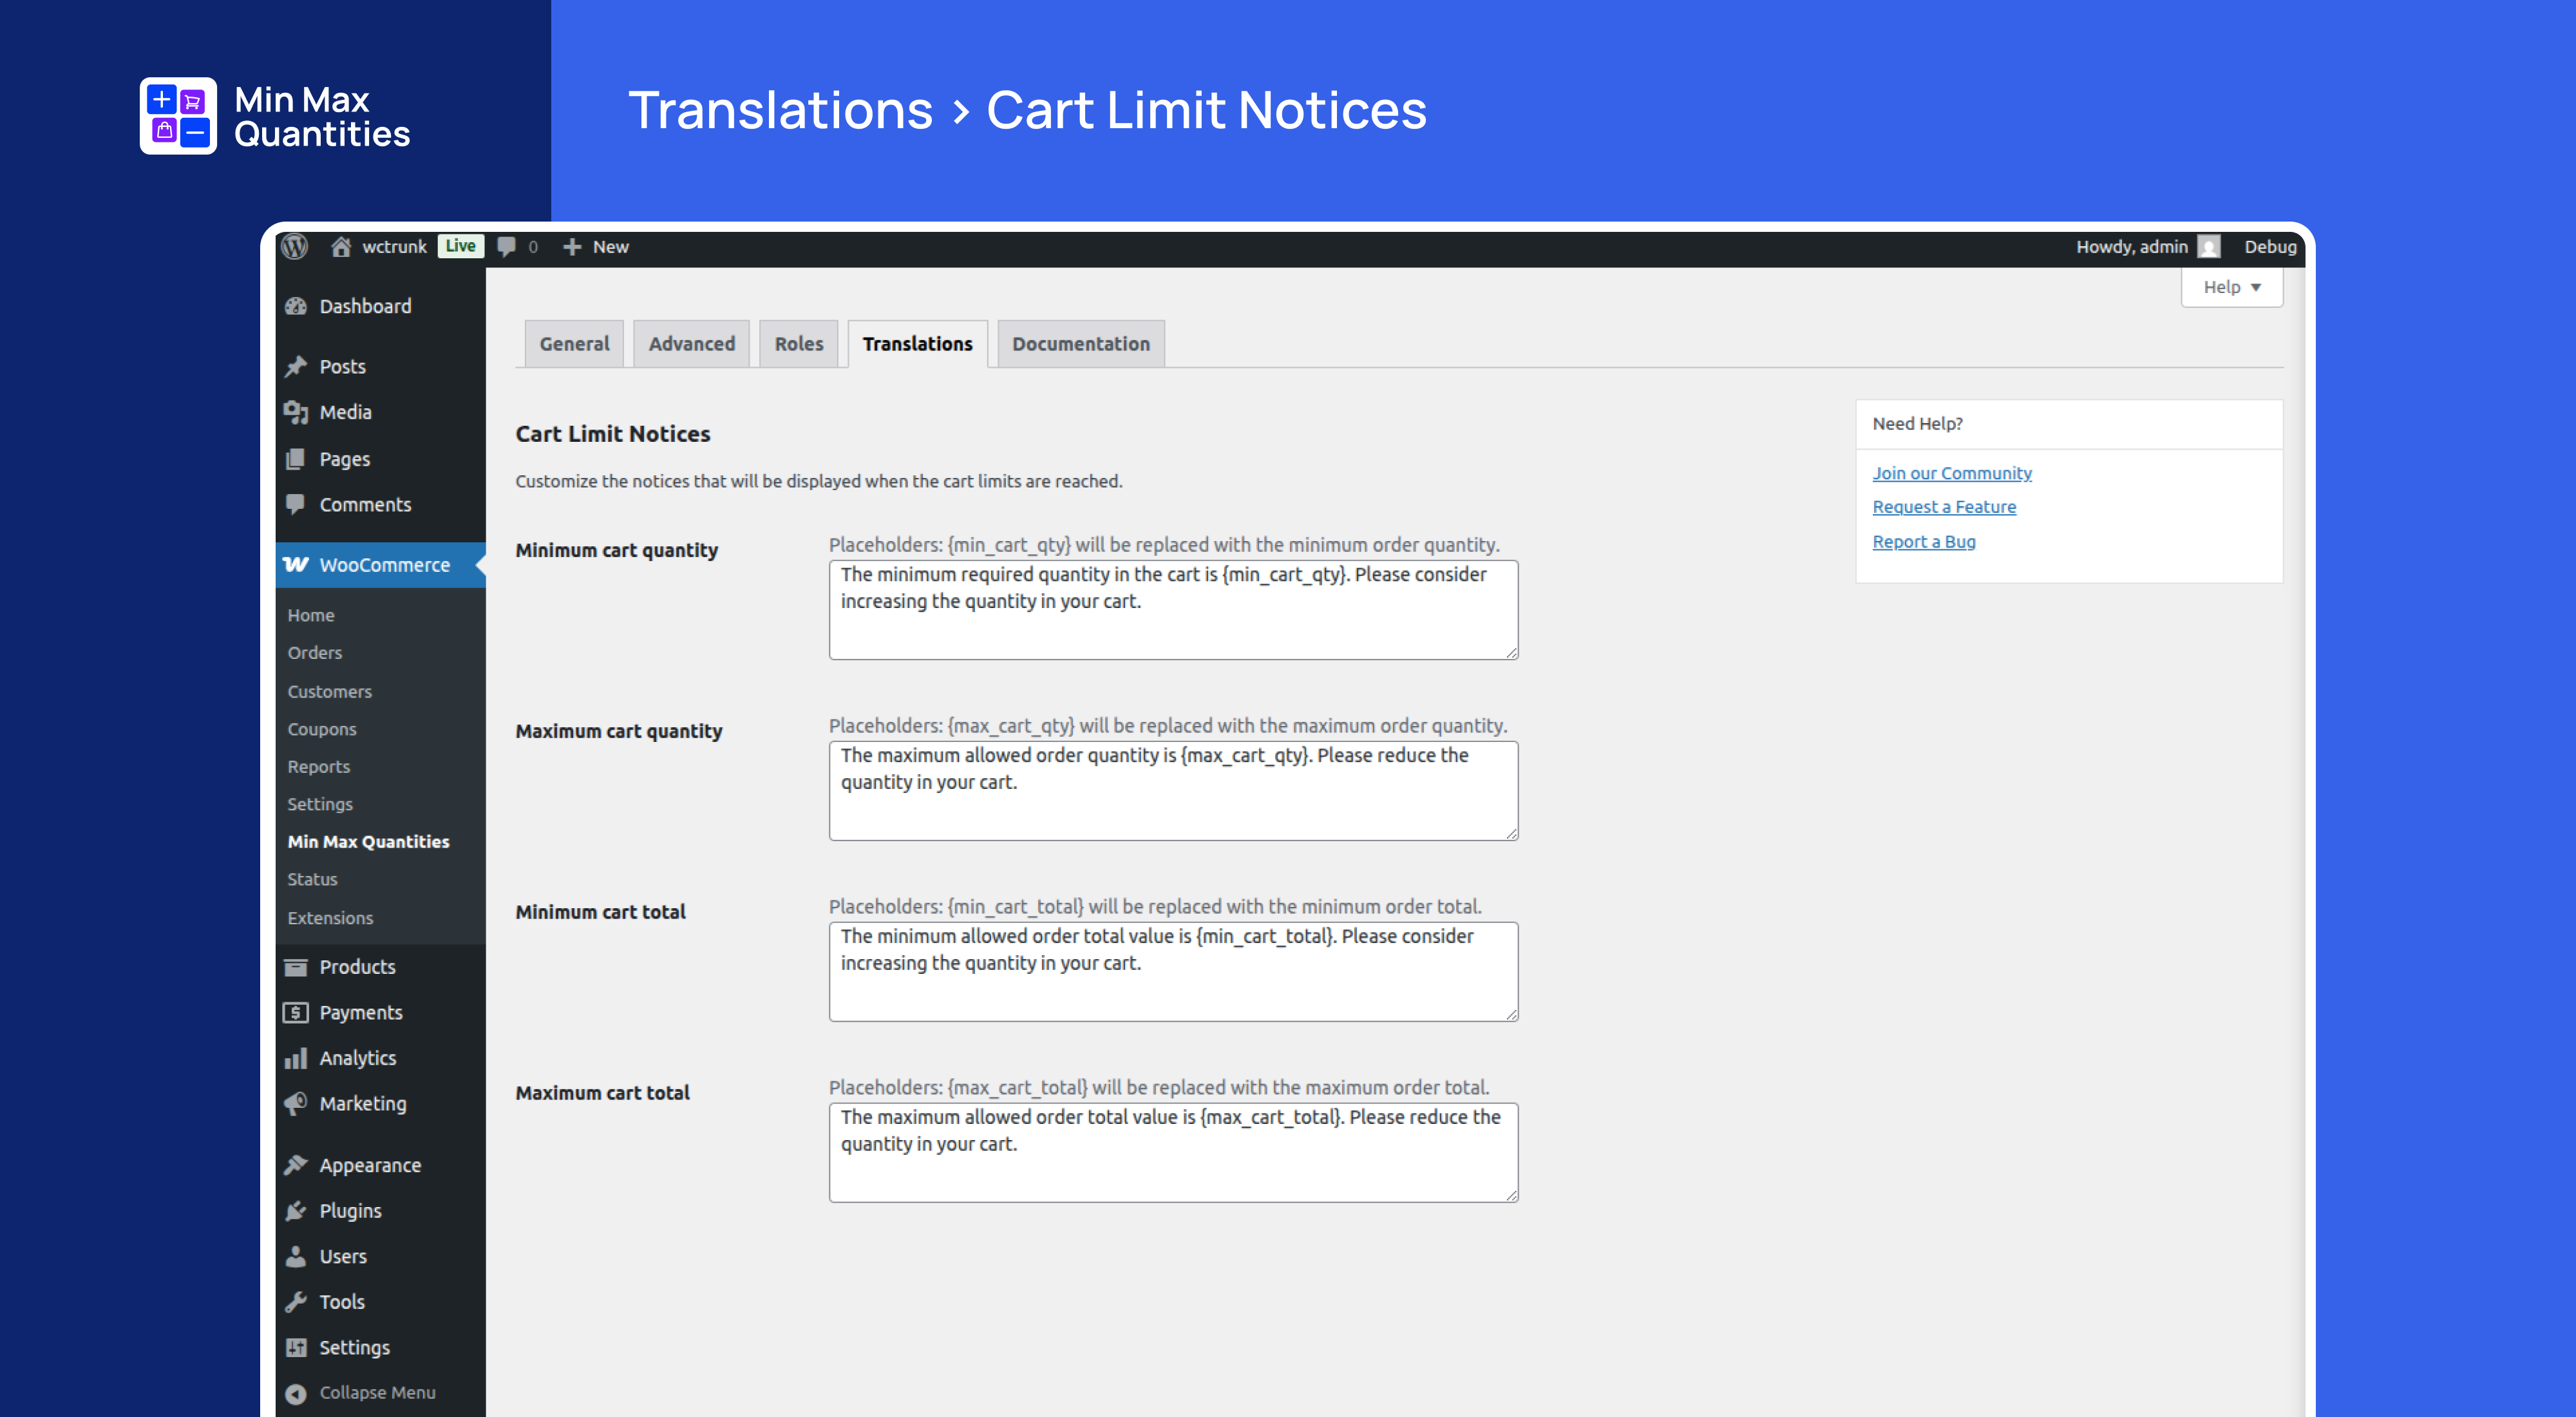Open the Analytics sidebar icon
The height and width of the screenshot is (1417, 2576).
(x=296, y=1058)
